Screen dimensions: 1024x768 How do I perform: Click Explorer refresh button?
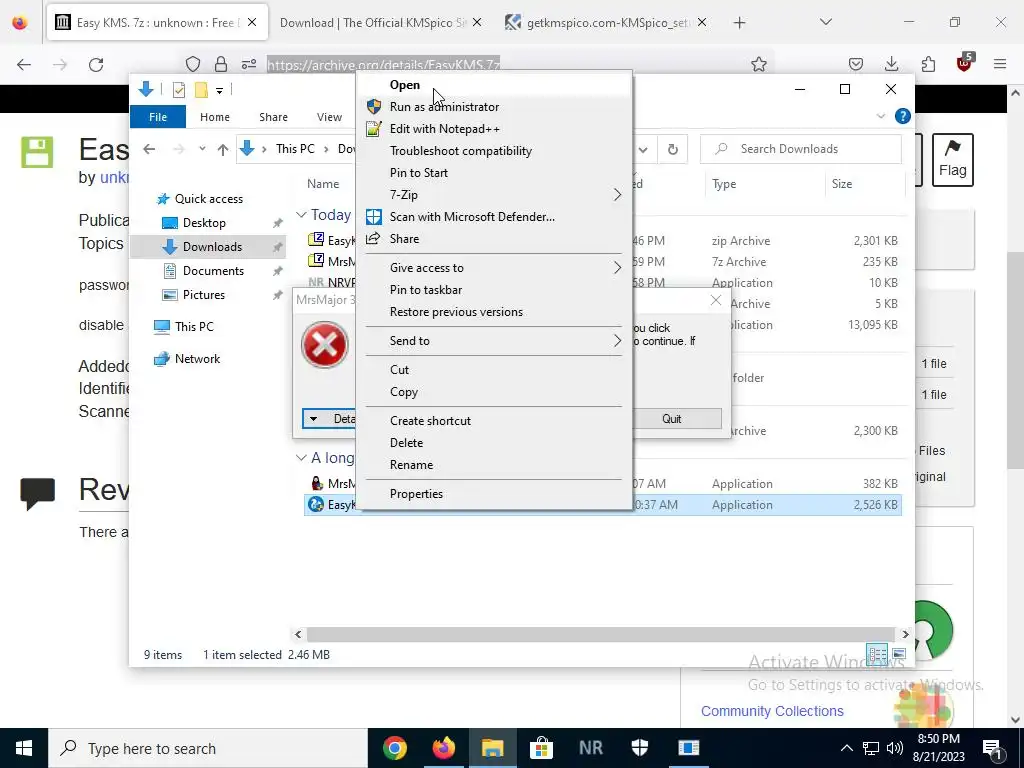tap(673, 150)
